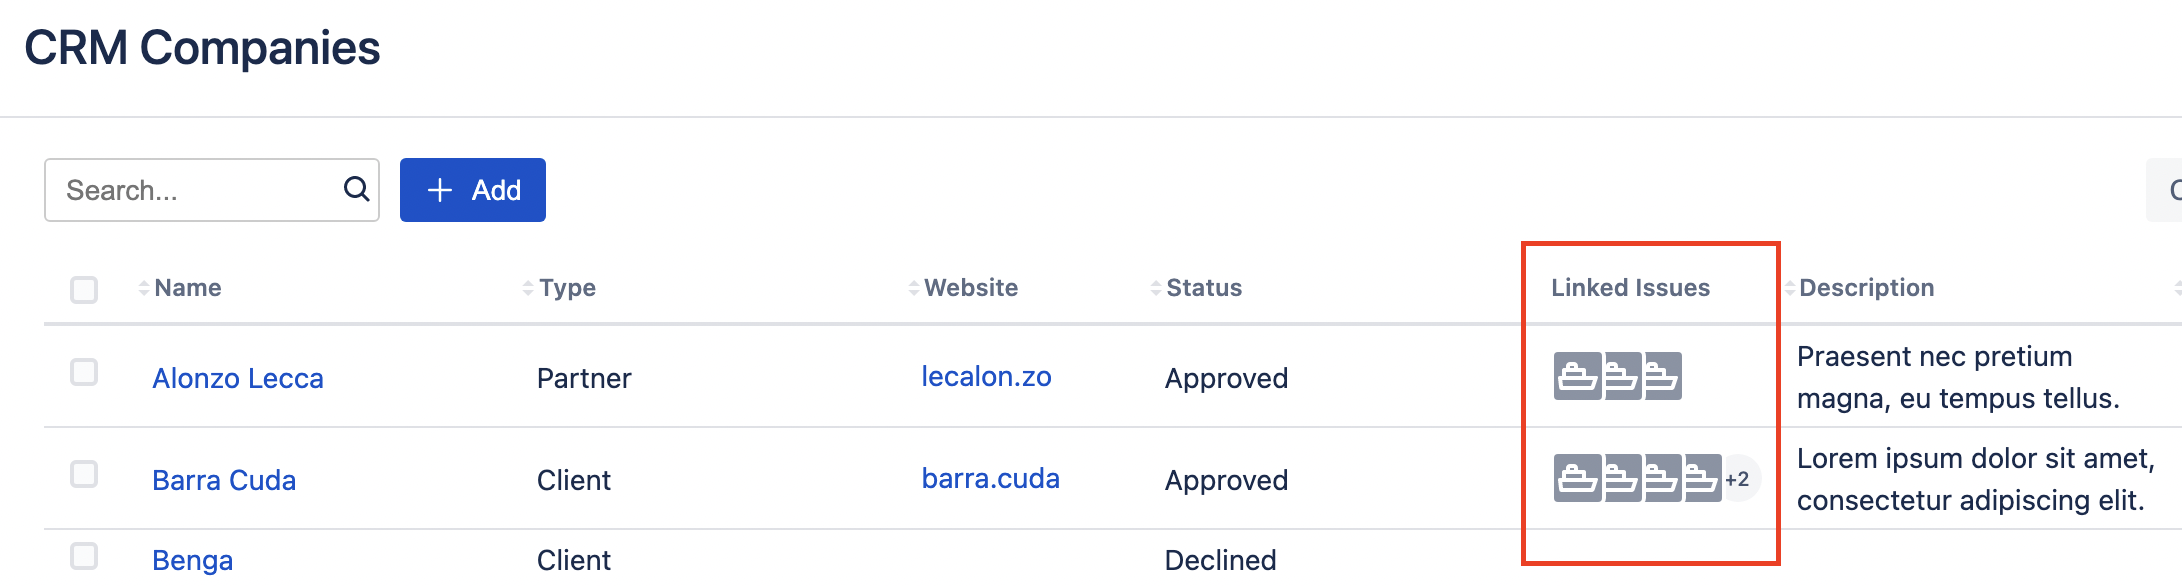Sort the table by Status column
2182x586 pixels.
[1203, 288]
